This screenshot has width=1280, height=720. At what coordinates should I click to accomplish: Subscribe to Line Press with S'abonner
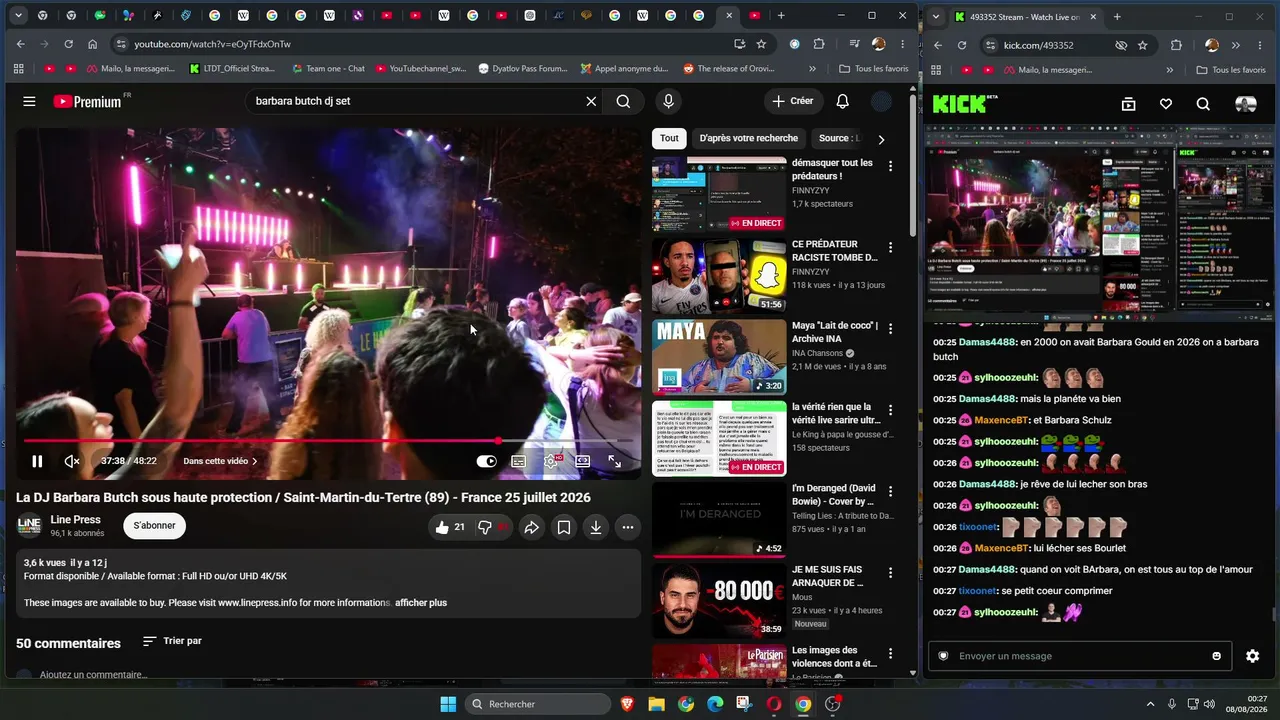pyautogui.click(x=155, y=526)
